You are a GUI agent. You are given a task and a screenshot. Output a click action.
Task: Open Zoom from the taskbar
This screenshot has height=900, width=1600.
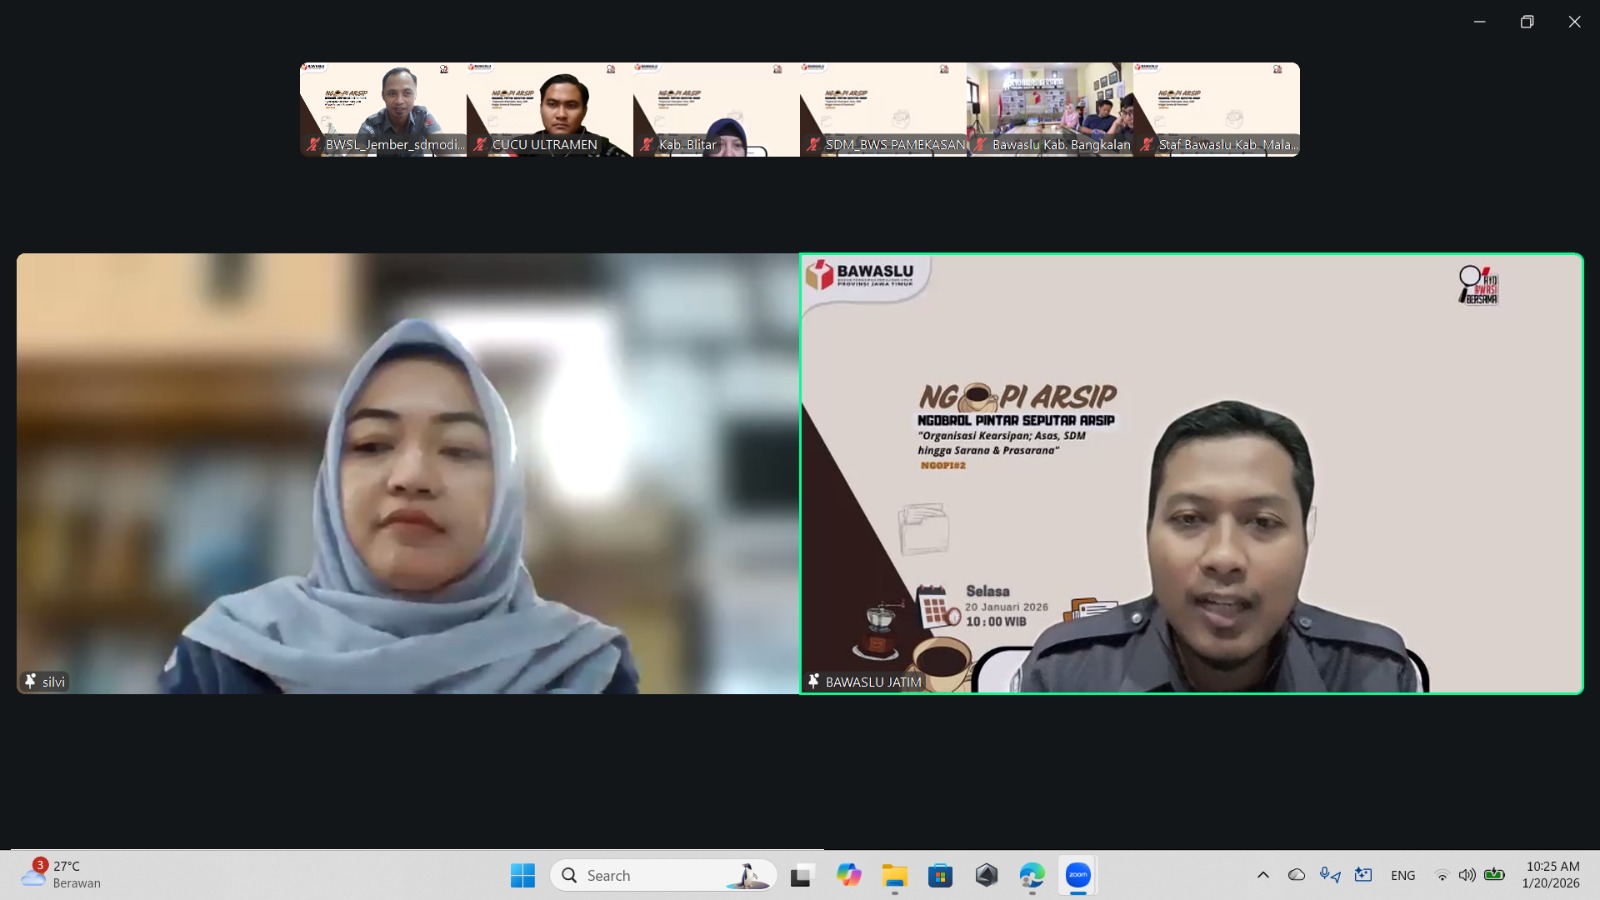1078,875
